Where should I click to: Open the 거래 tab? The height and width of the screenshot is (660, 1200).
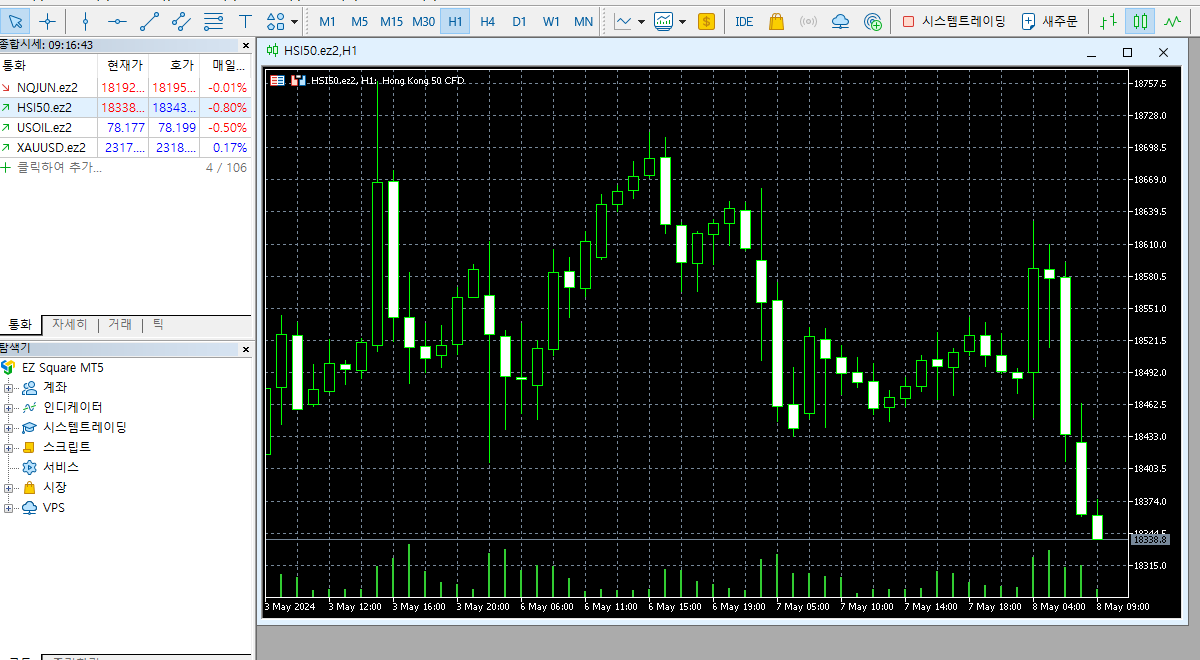pos(120,325)
